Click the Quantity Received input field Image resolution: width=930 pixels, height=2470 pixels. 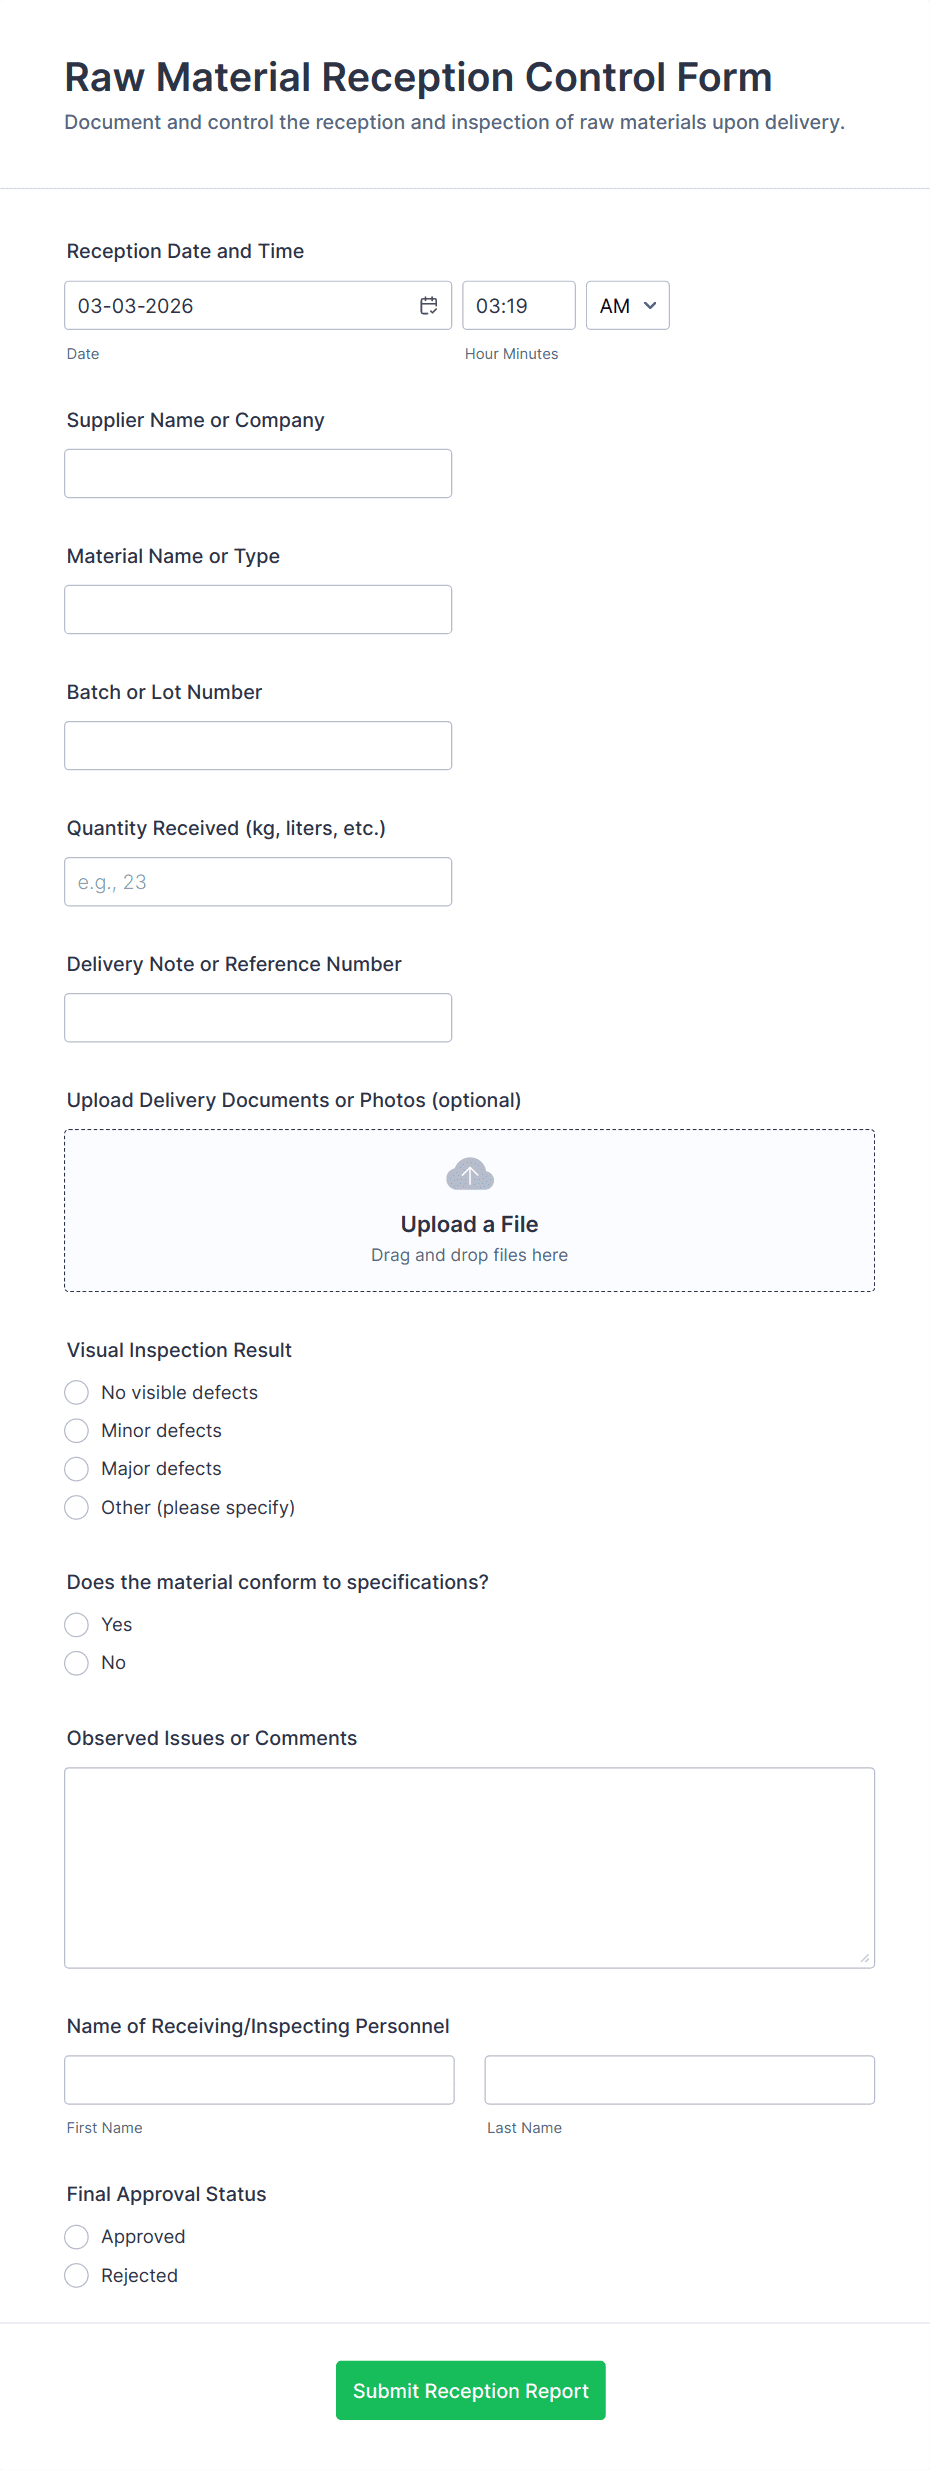click(258, 882)
